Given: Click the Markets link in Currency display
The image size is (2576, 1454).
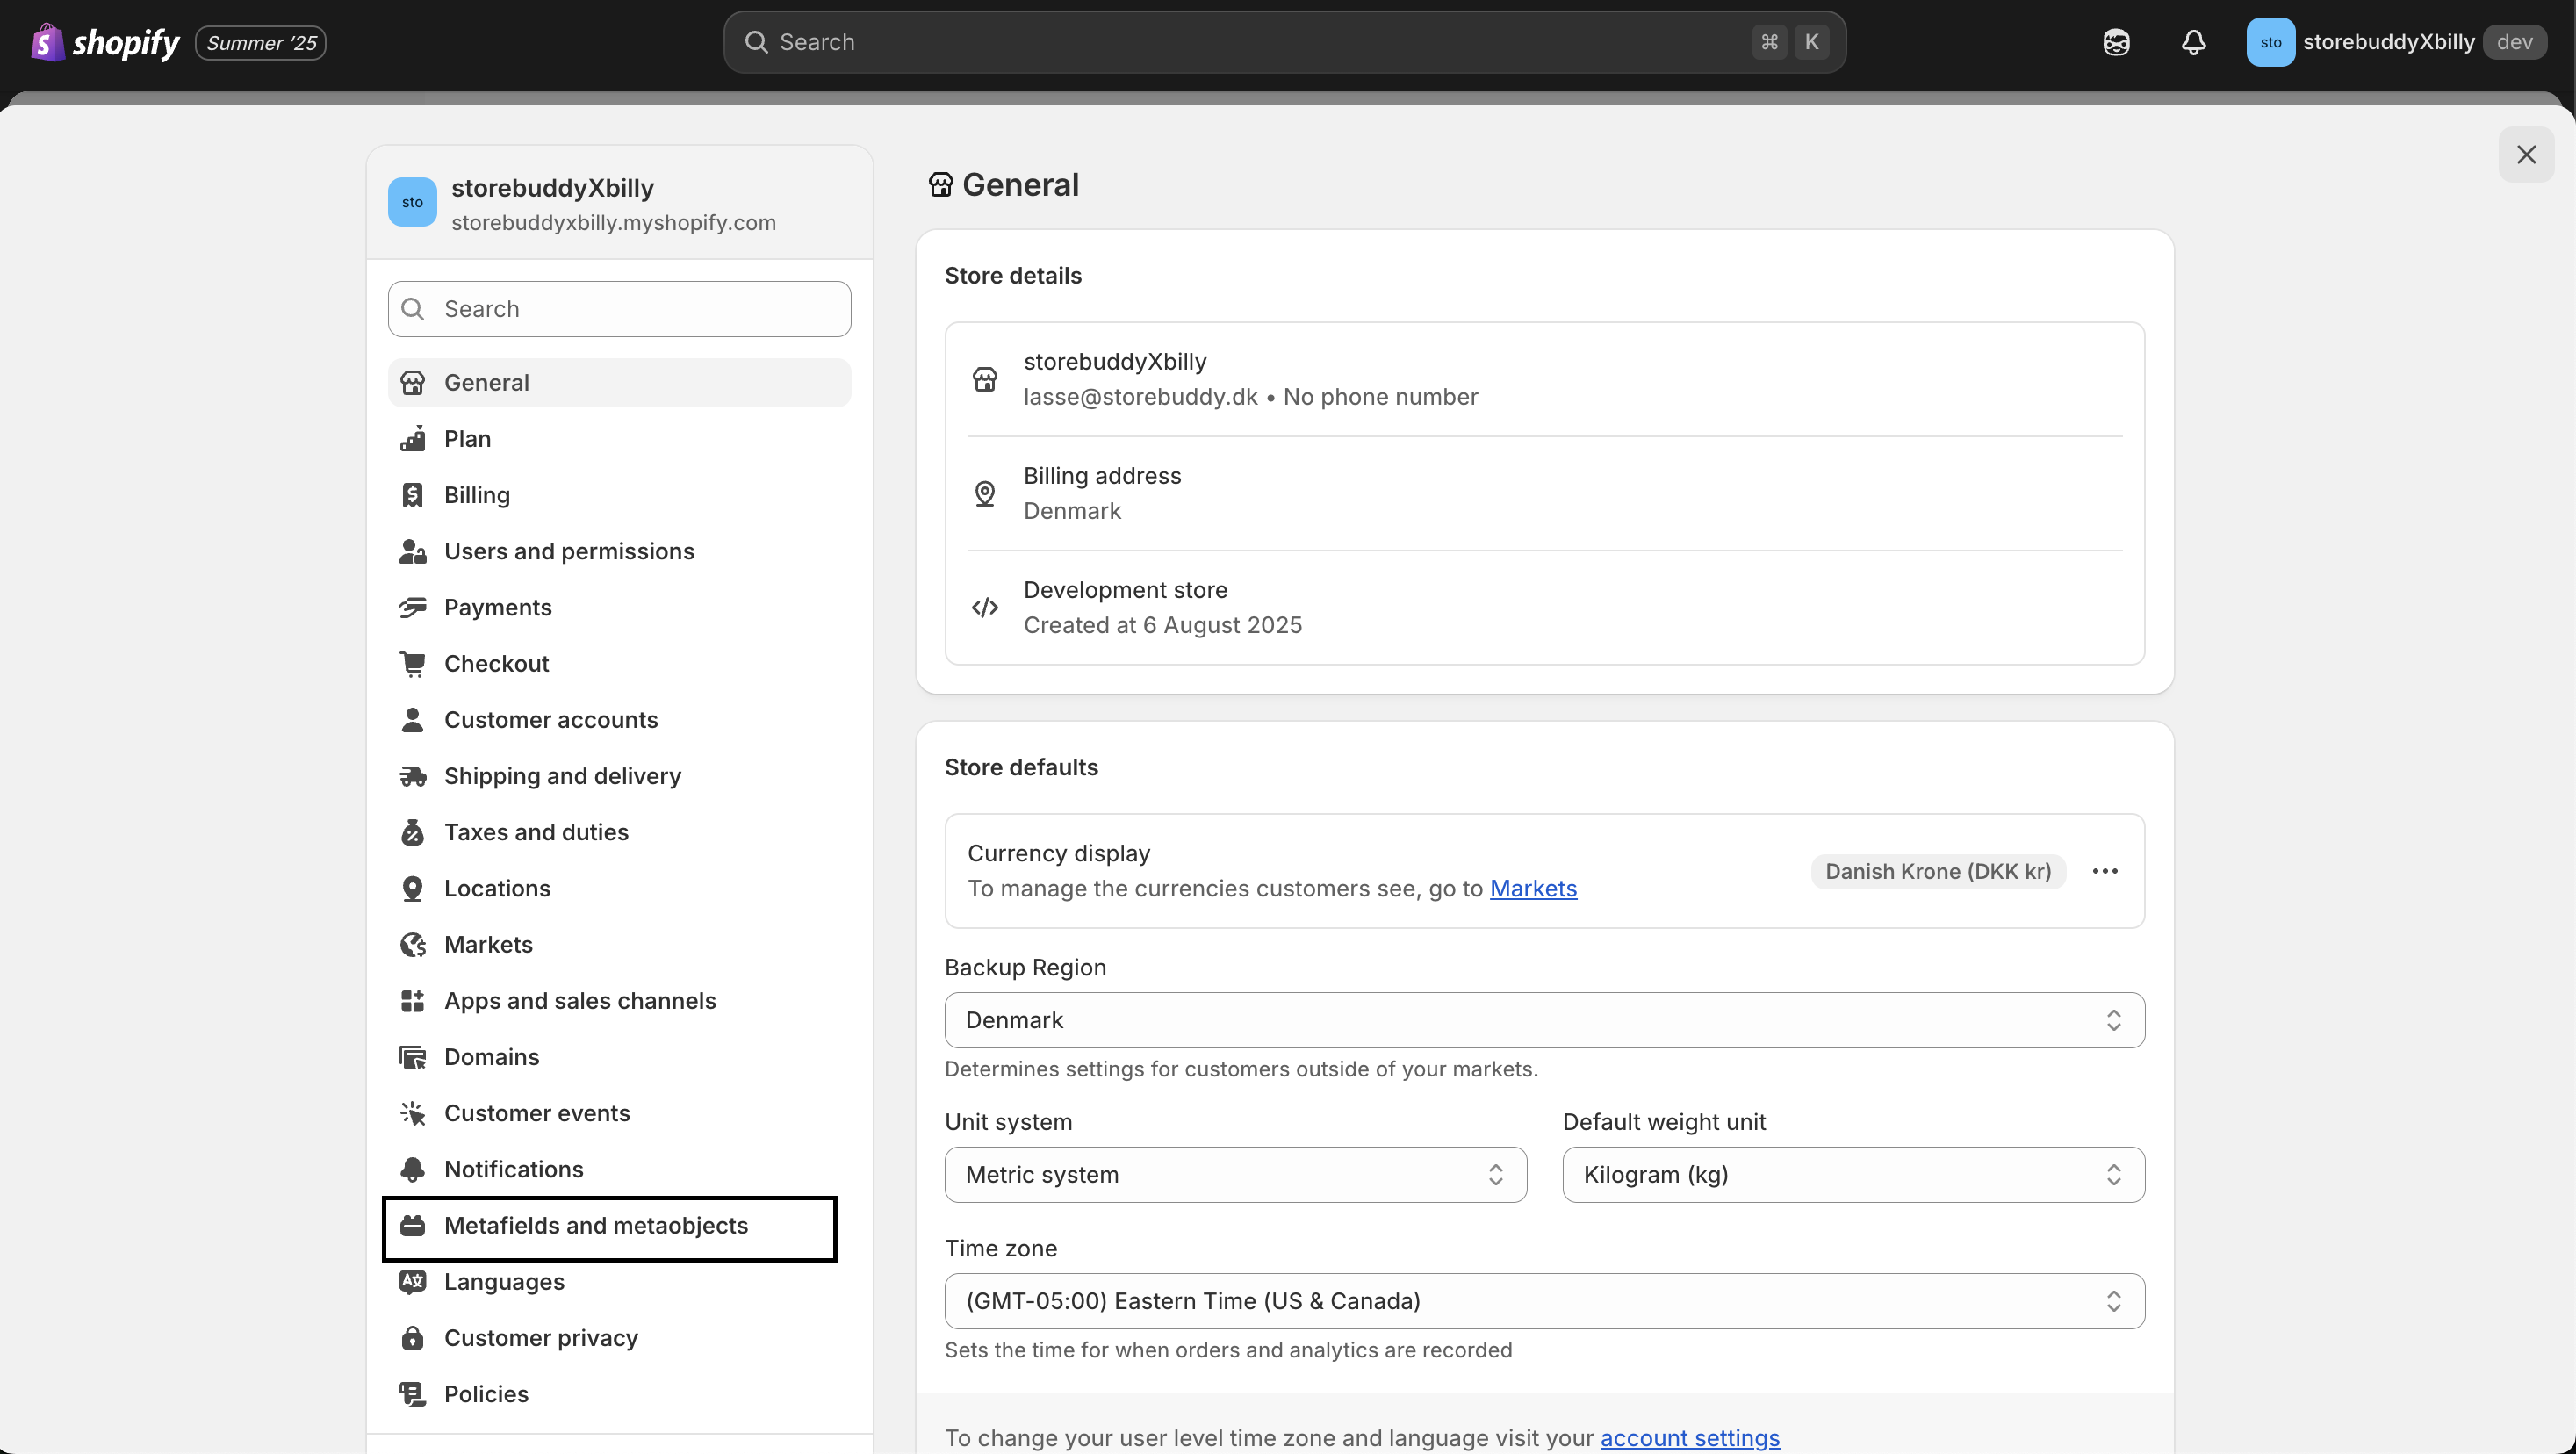Looking at the screenshot, I should [x=1533, y=889].
